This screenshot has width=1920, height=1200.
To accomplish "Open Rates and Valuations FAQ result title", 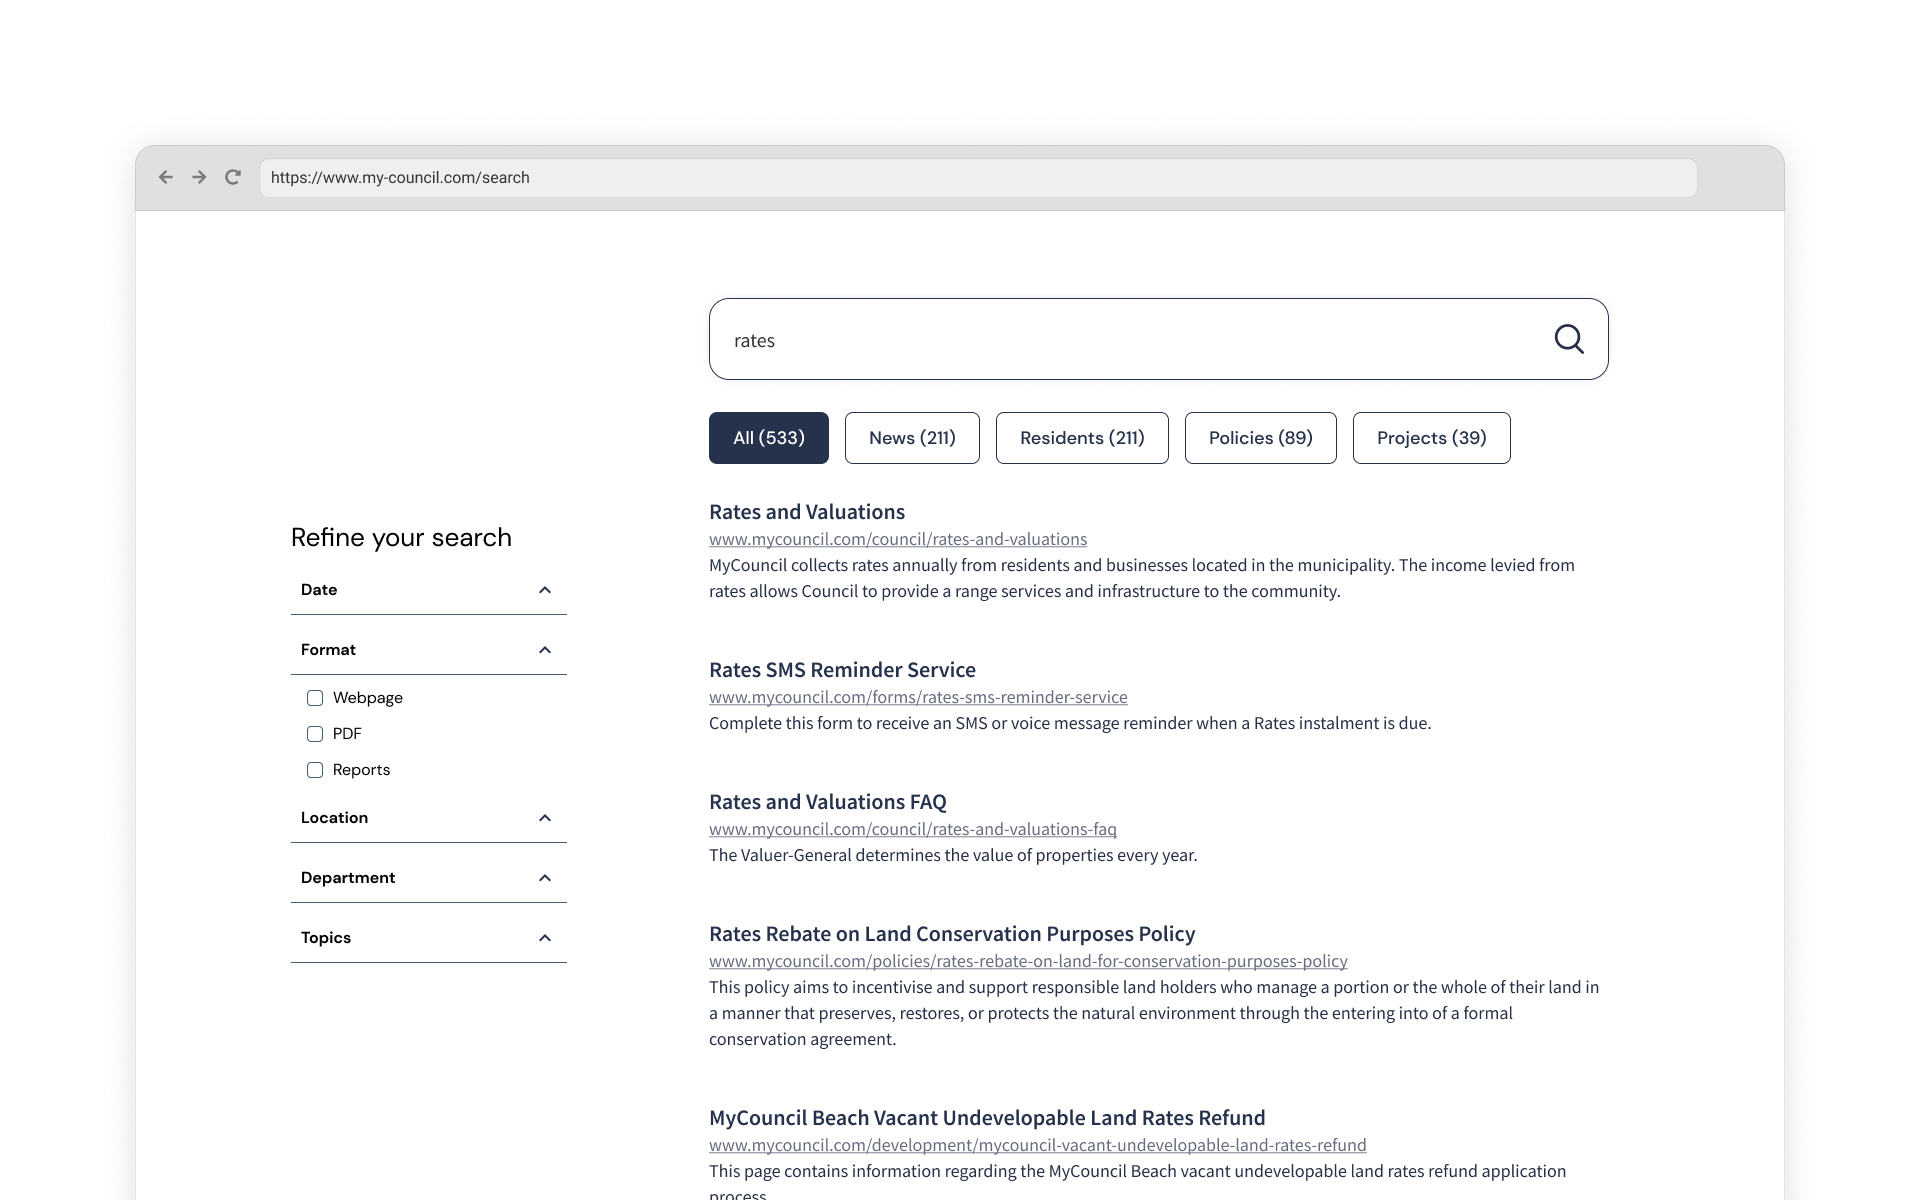I will (828, 802).
